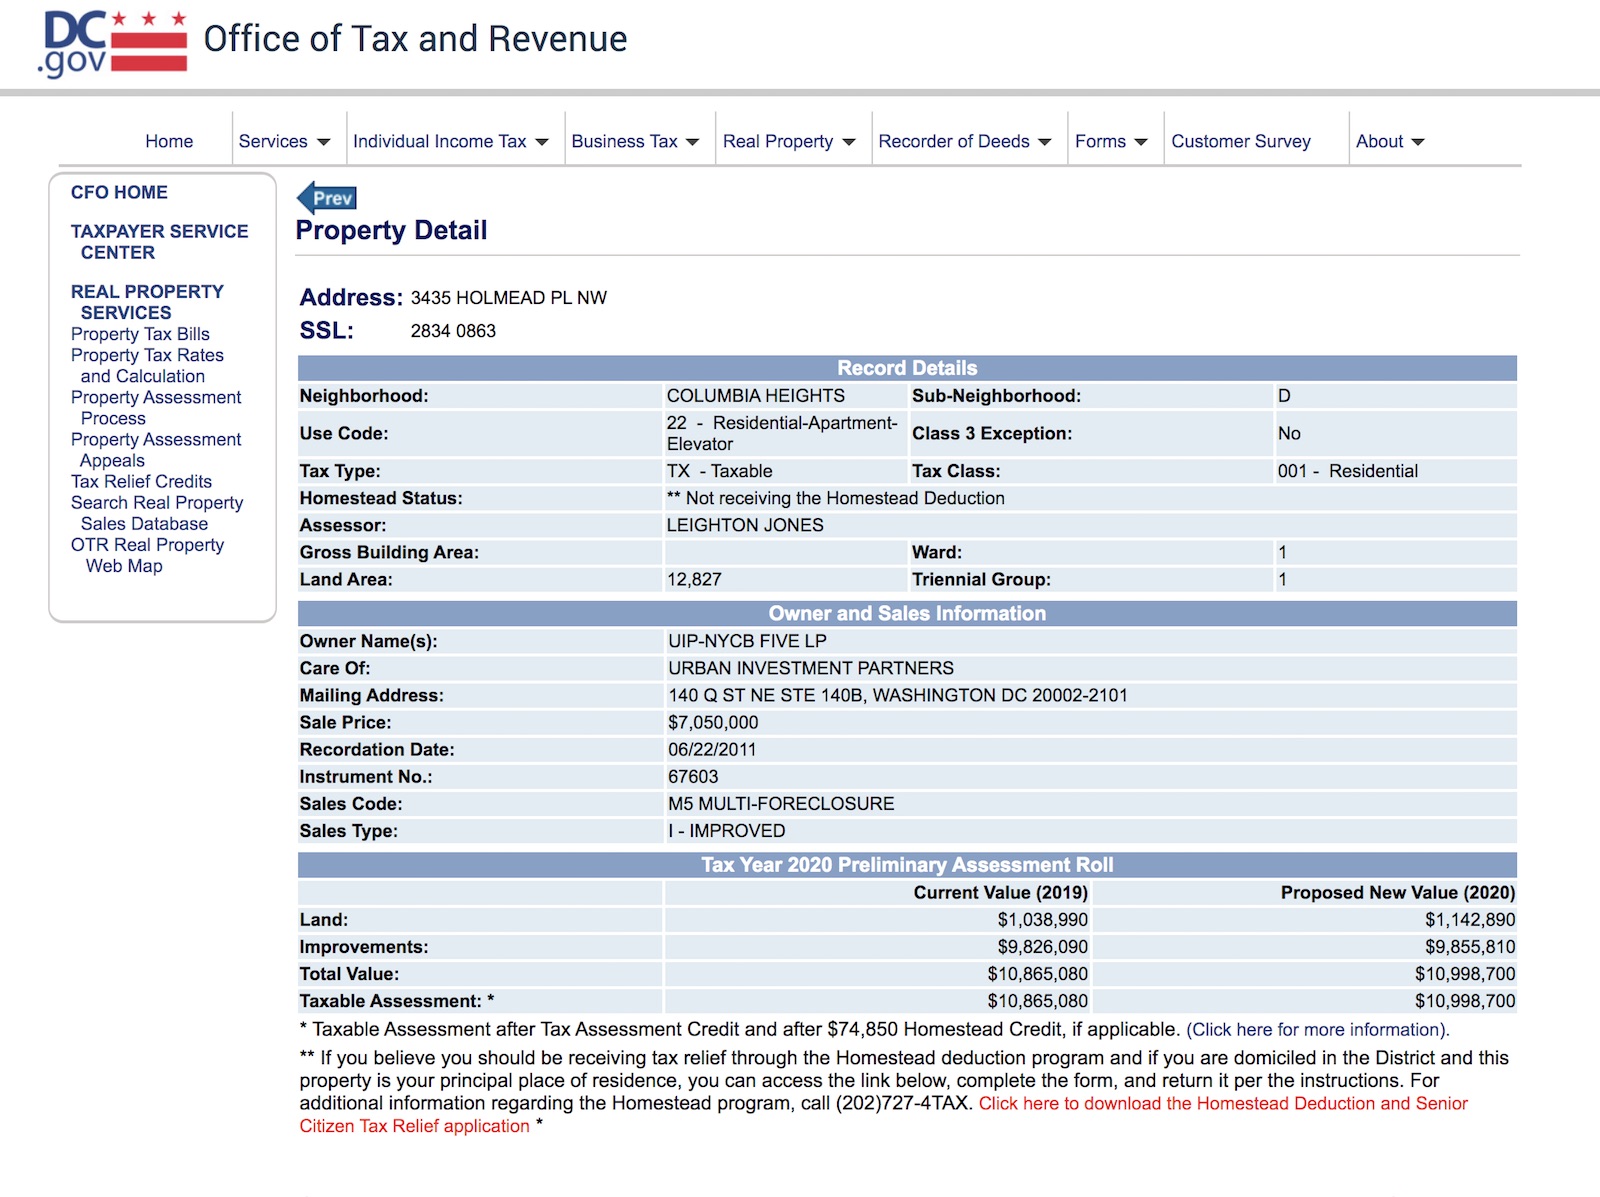Expand Recorder of Deeds menu
This screenshot has height=1197, width=1600.
(964, 142)
